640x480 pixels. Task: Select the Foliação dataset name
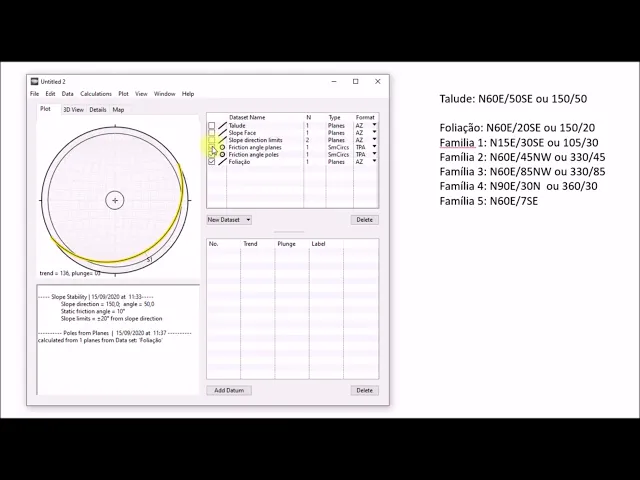coord(239,162)
